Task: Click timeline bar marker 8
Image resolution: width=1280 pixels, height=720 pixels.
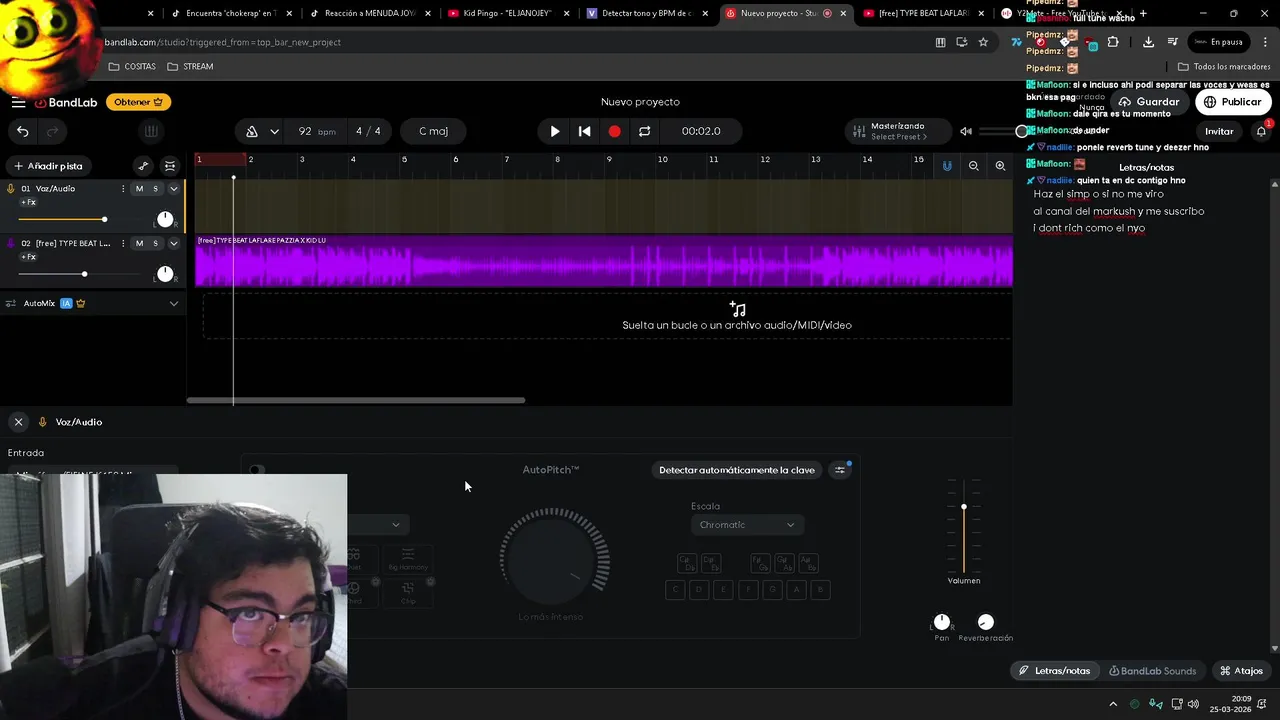Action: [x=558, y=160]
